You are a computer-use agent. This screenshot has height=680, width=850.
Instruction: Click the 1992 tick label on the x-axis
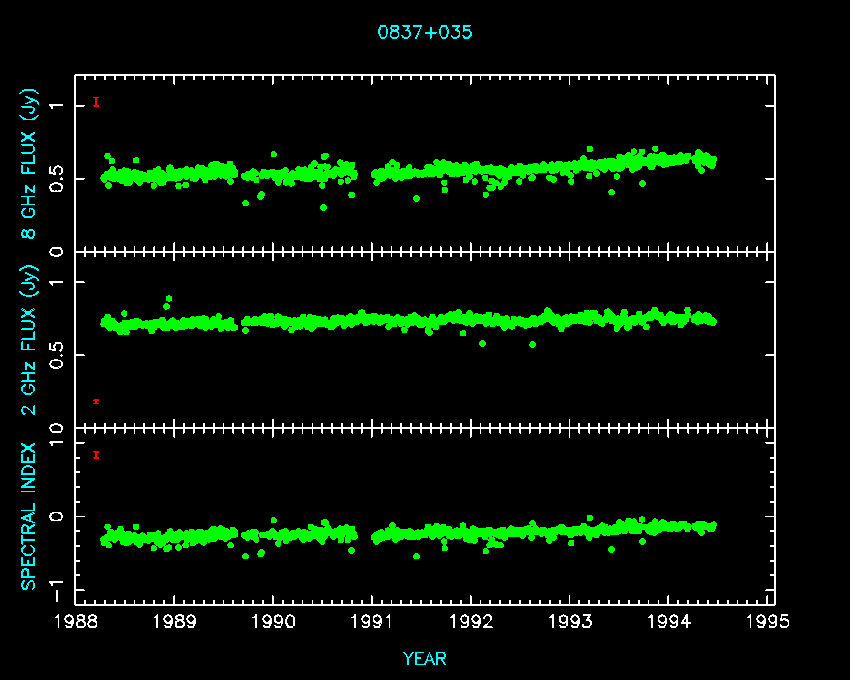point(472,622)
